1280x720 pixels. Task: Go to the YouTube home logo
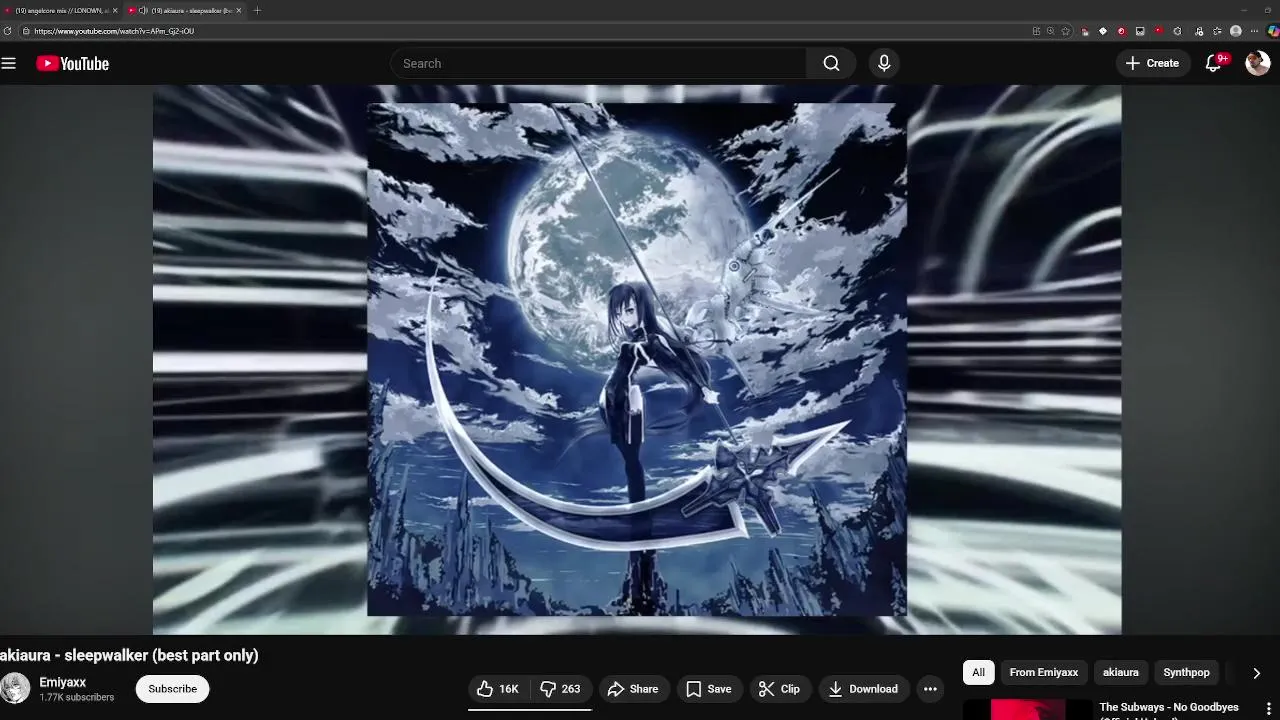72,63
